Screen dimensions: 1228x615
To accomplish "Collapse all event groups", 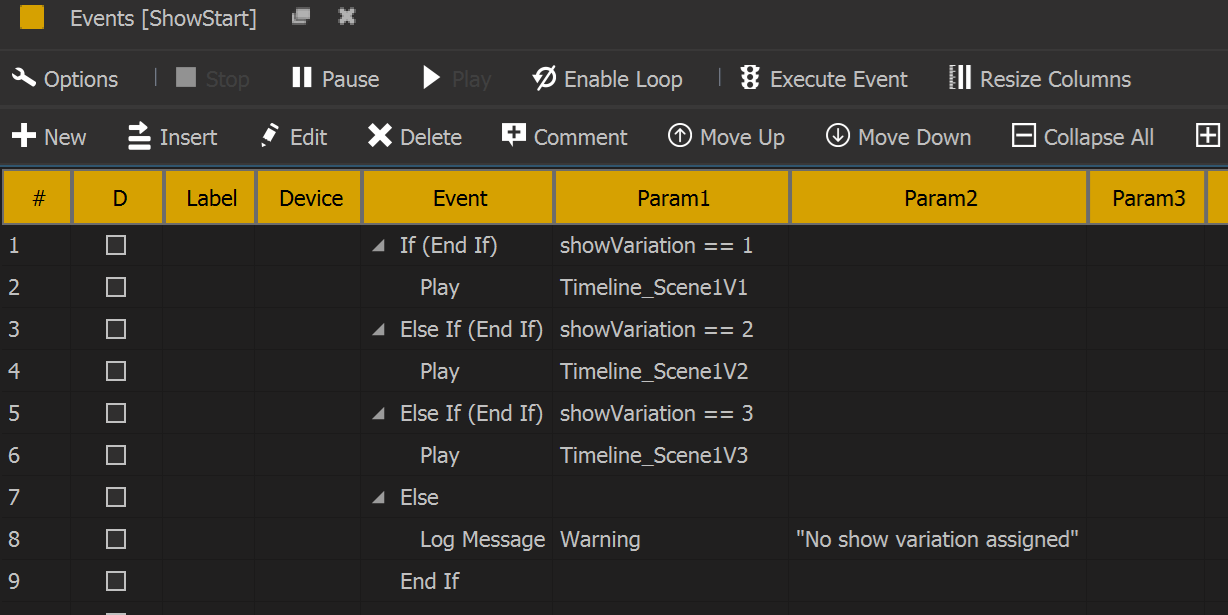I will pos(1024,137).
